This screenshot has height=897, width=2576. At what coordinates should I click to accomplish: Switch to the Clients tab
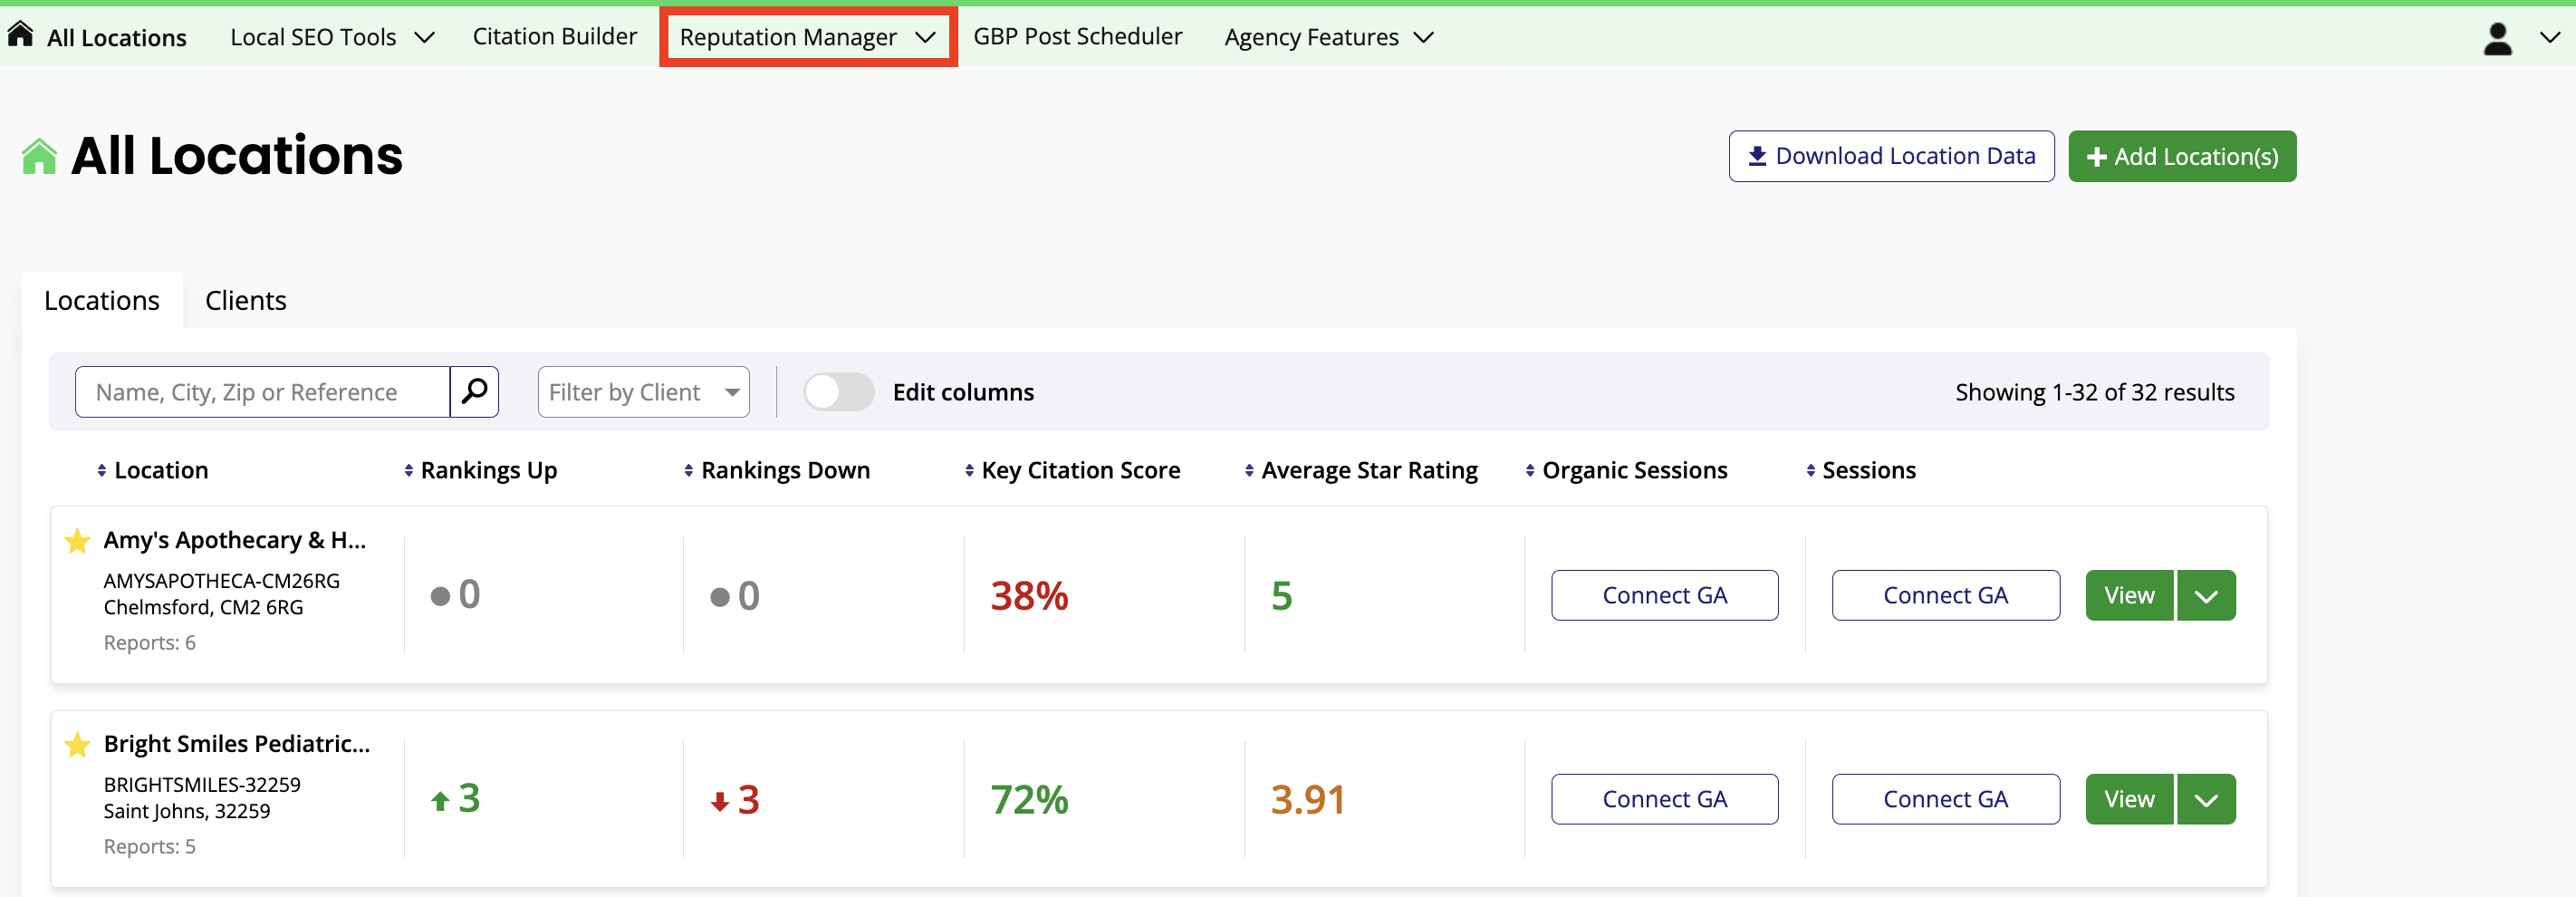pyautogui.click(x=245, y=300)
